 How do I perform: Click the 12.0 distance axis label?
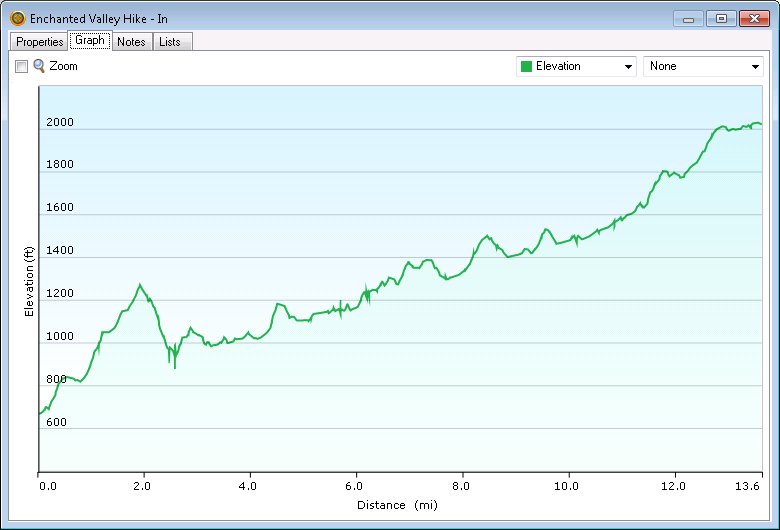pyautogui.click(x=673, y=486)
